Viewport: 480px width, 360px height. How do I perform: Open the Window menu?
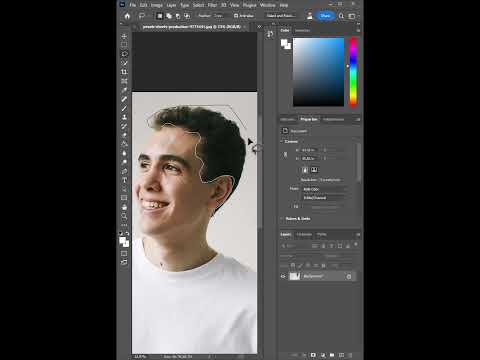pyautogui.click(x=268, y=5)
